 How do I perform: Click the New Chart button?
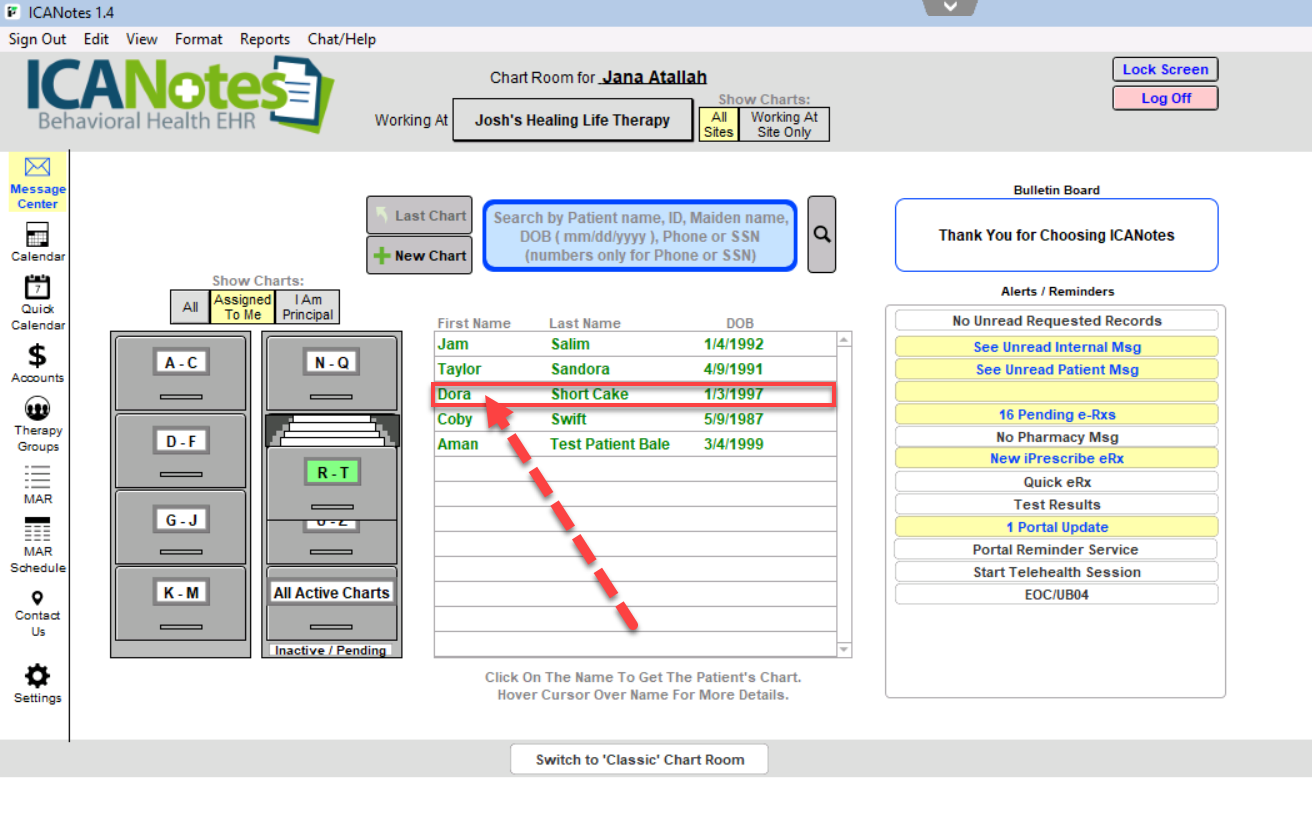pyautogui.click(x=419, y=255)
